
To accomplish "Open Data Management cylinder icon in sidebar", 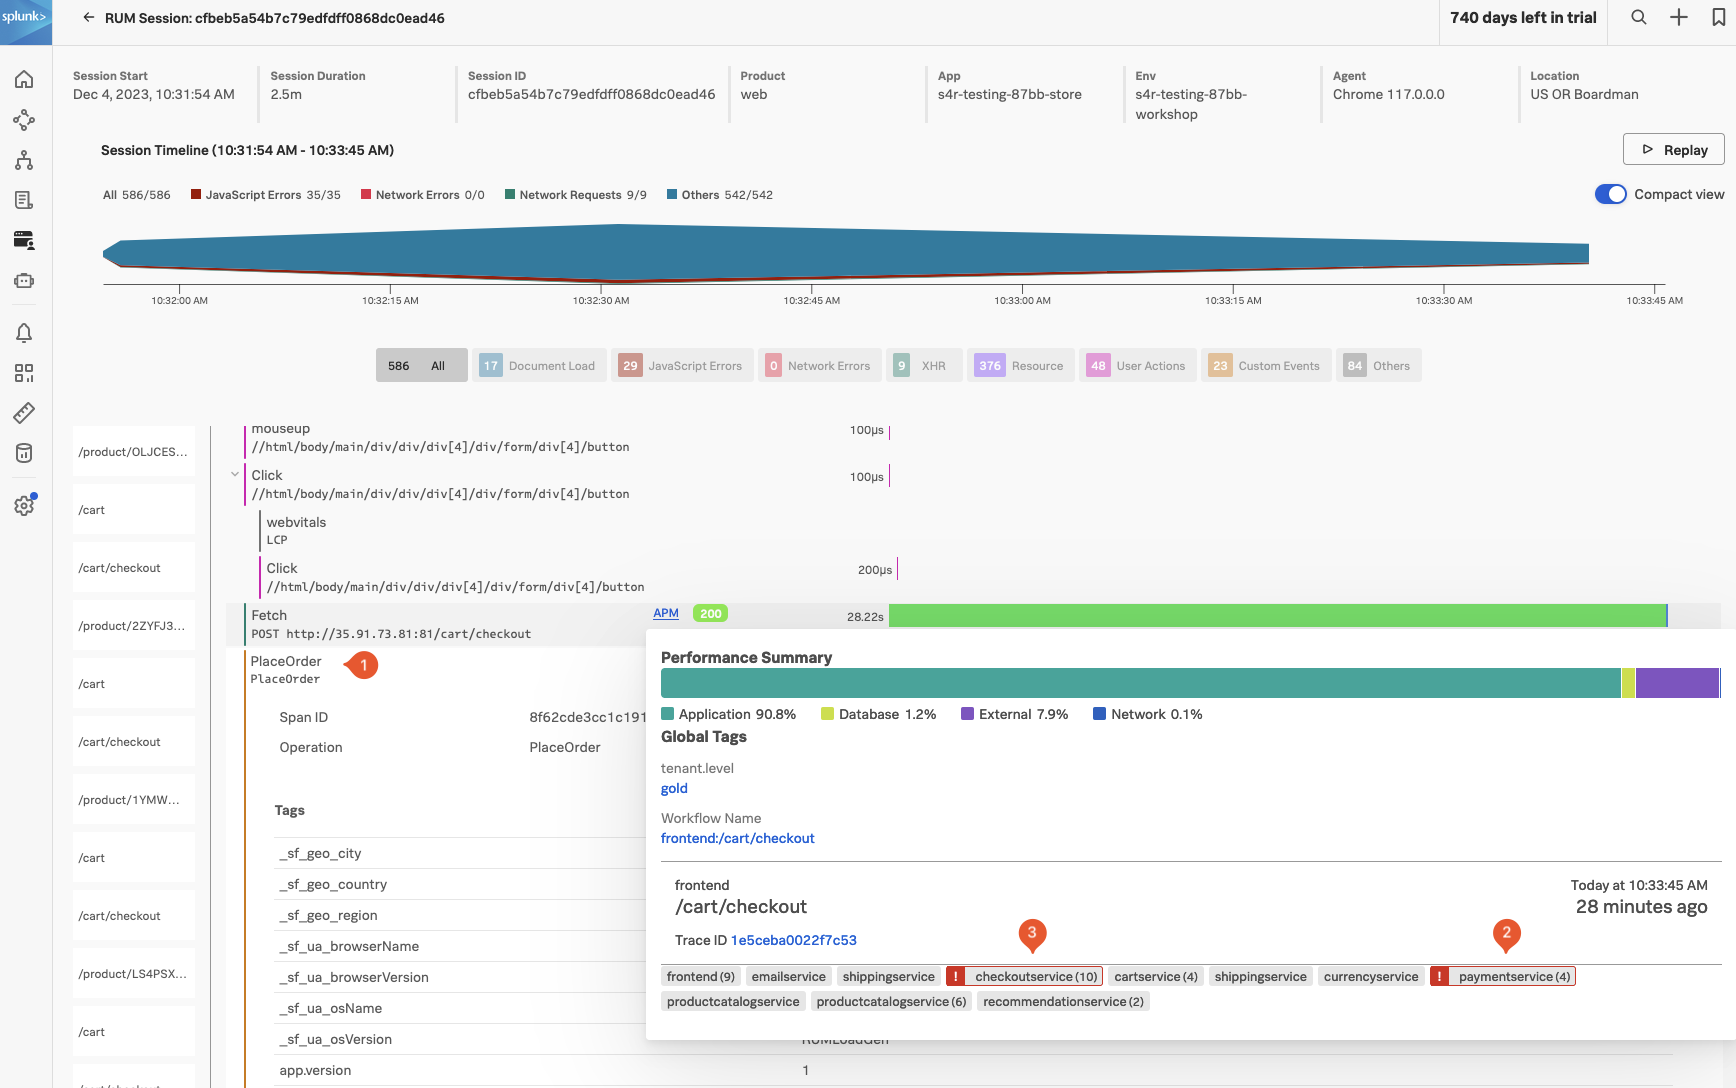I will (x=25, y=453).
